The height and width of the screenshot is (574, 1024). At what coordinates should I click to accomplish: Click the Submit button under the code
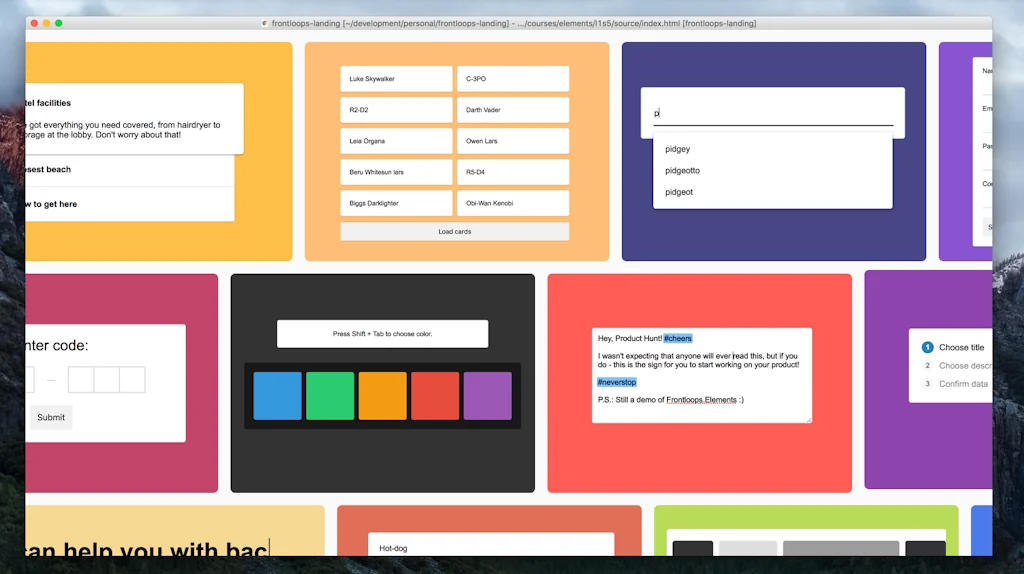click(x=51, y=417)
